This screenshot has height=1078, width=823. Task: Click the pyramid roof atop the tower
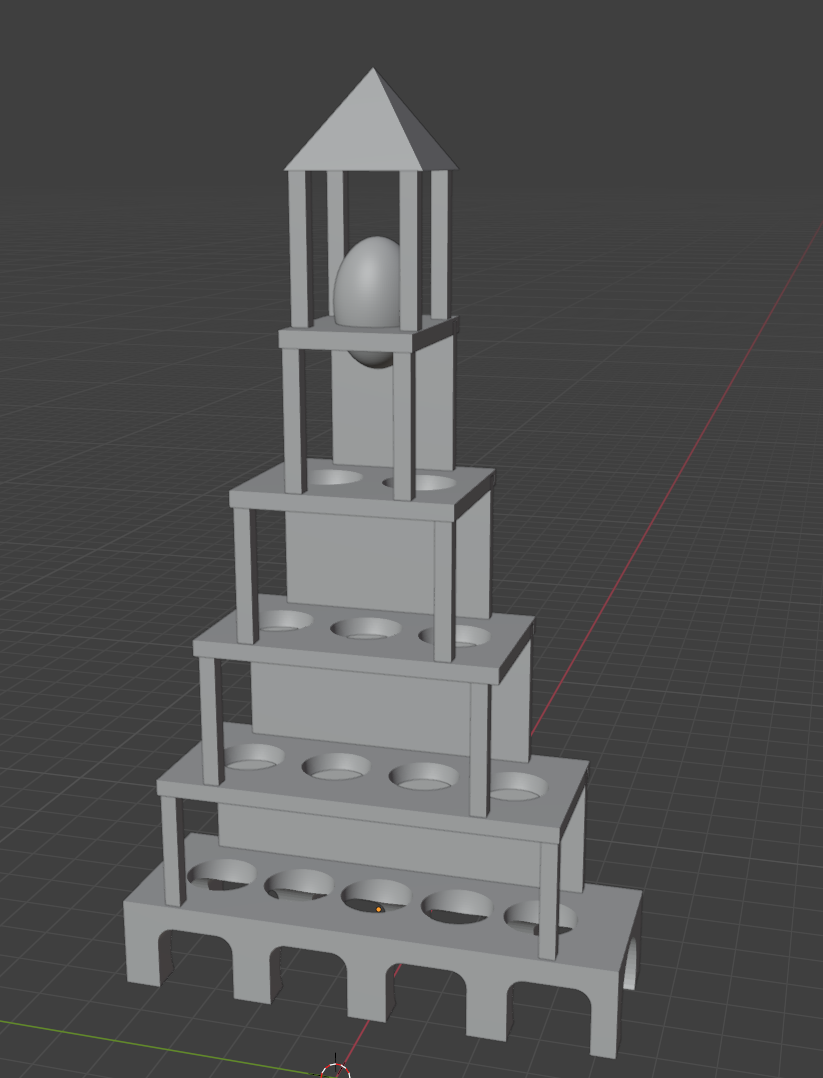tap(371, 120)
